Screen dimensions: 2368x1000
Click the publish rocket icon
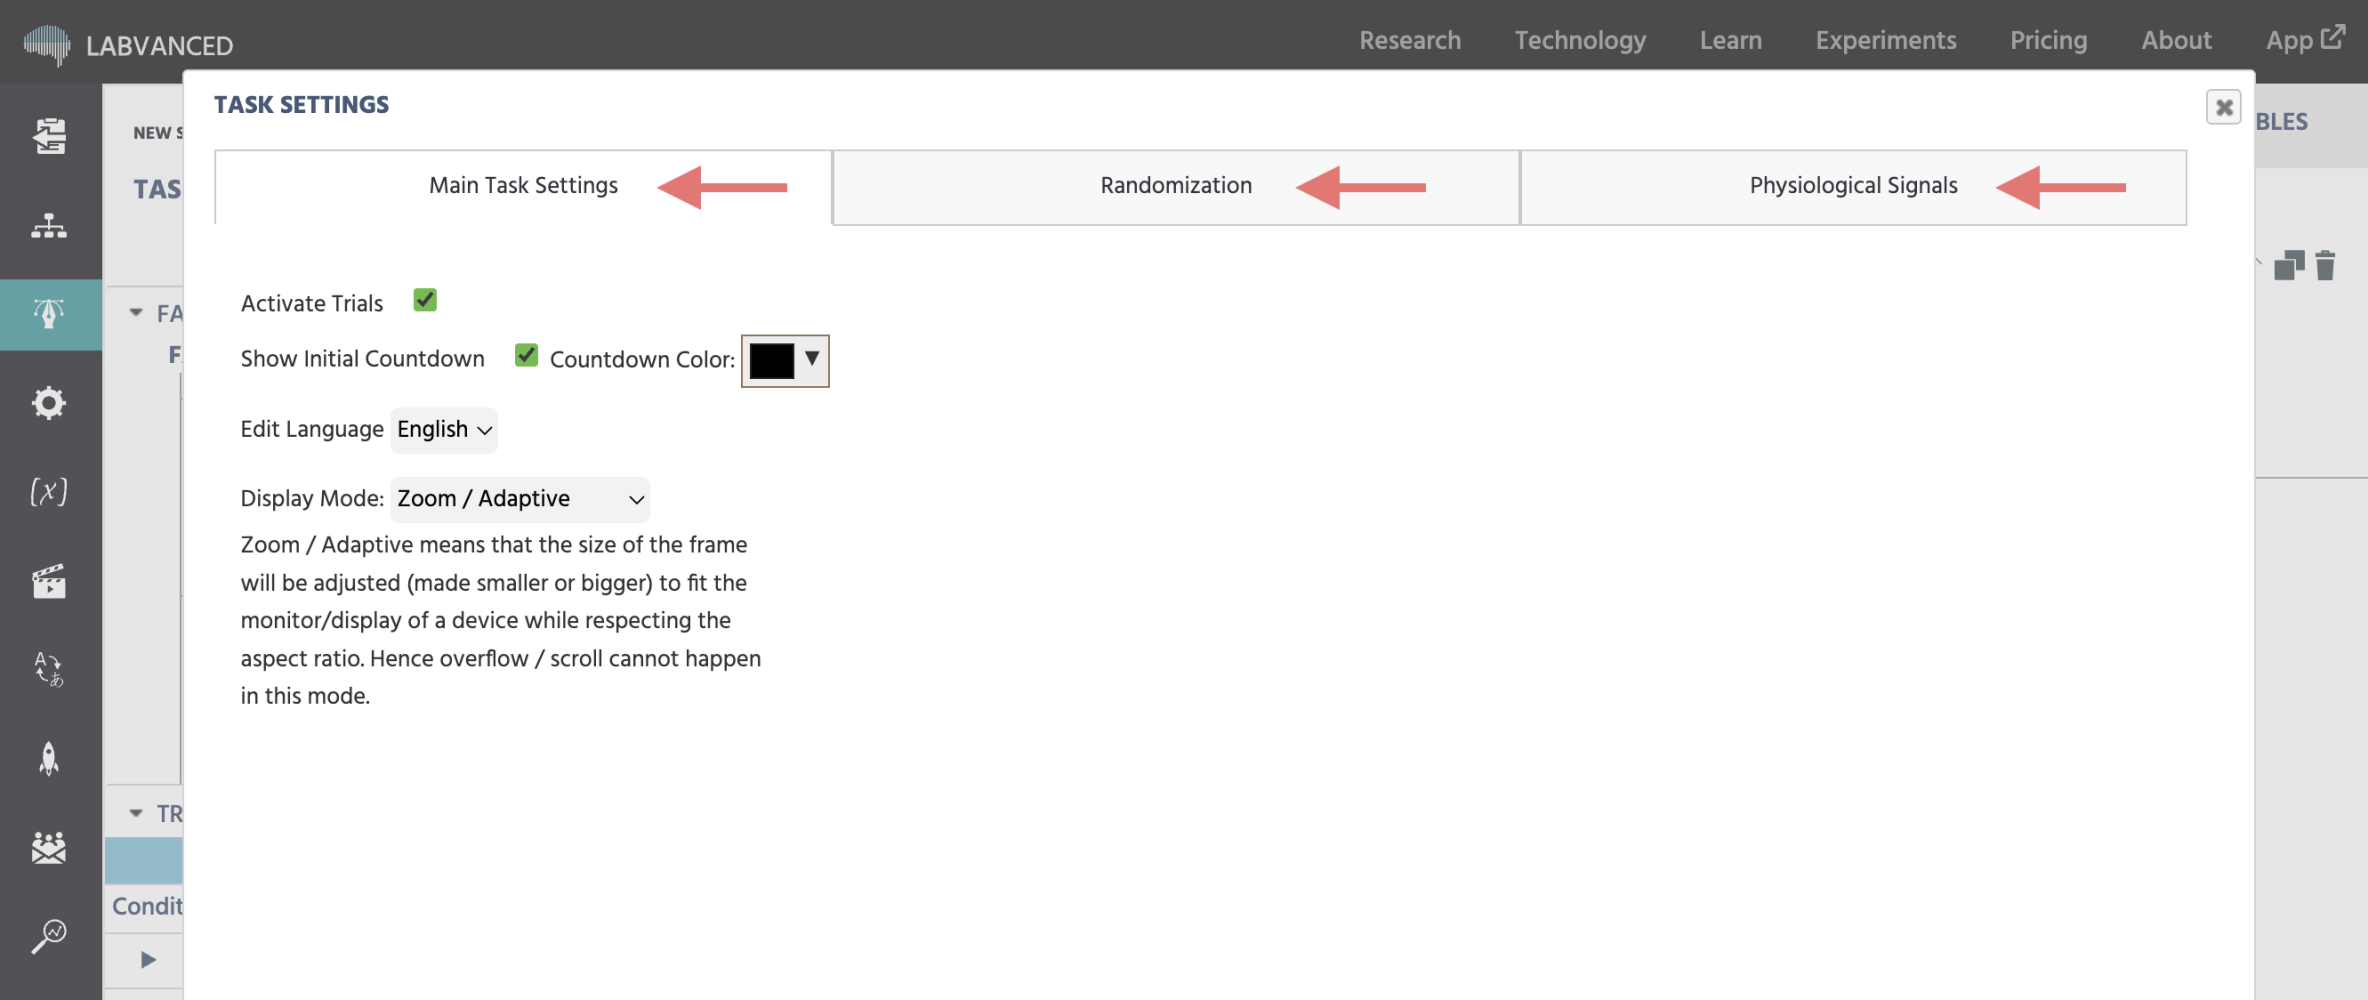49,759
